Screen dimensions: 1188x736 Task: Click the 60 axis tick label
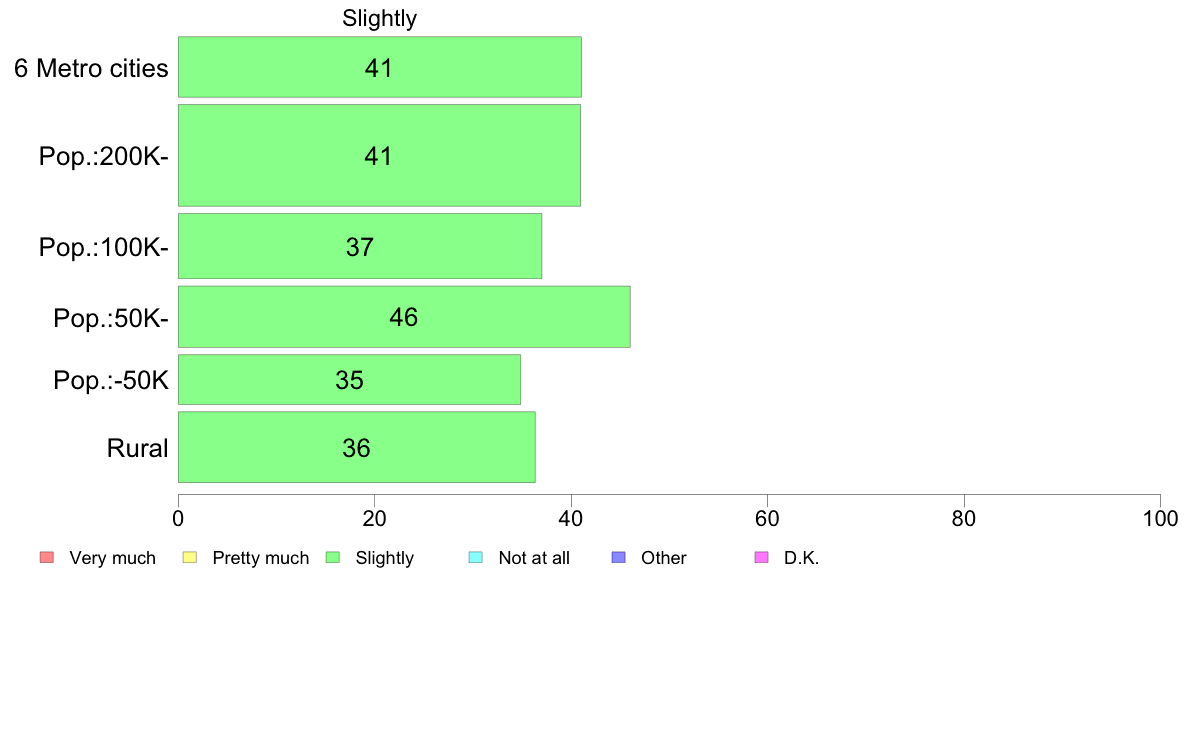click(768, 518)
